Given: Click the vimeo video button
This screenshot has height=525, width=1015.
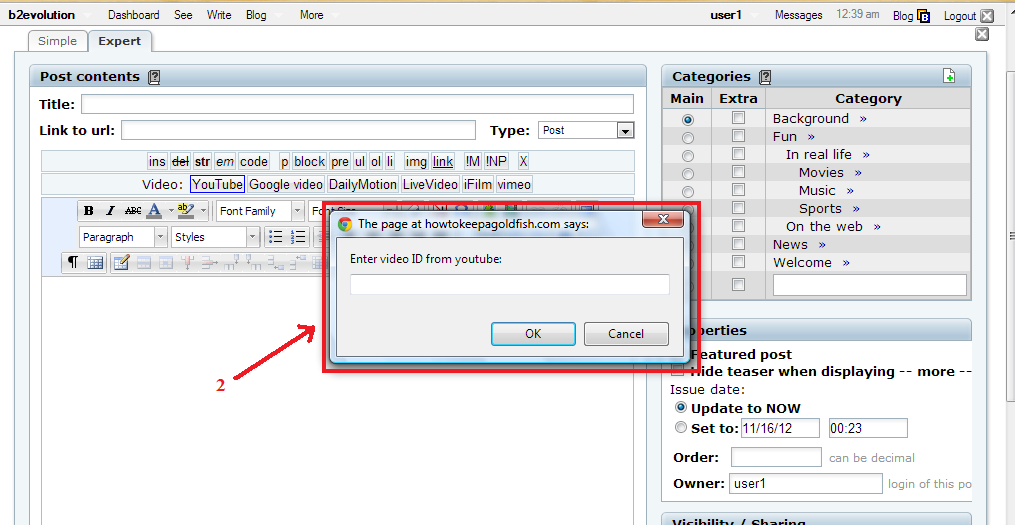Looking at the screenshot, I should tap(514, 184).
